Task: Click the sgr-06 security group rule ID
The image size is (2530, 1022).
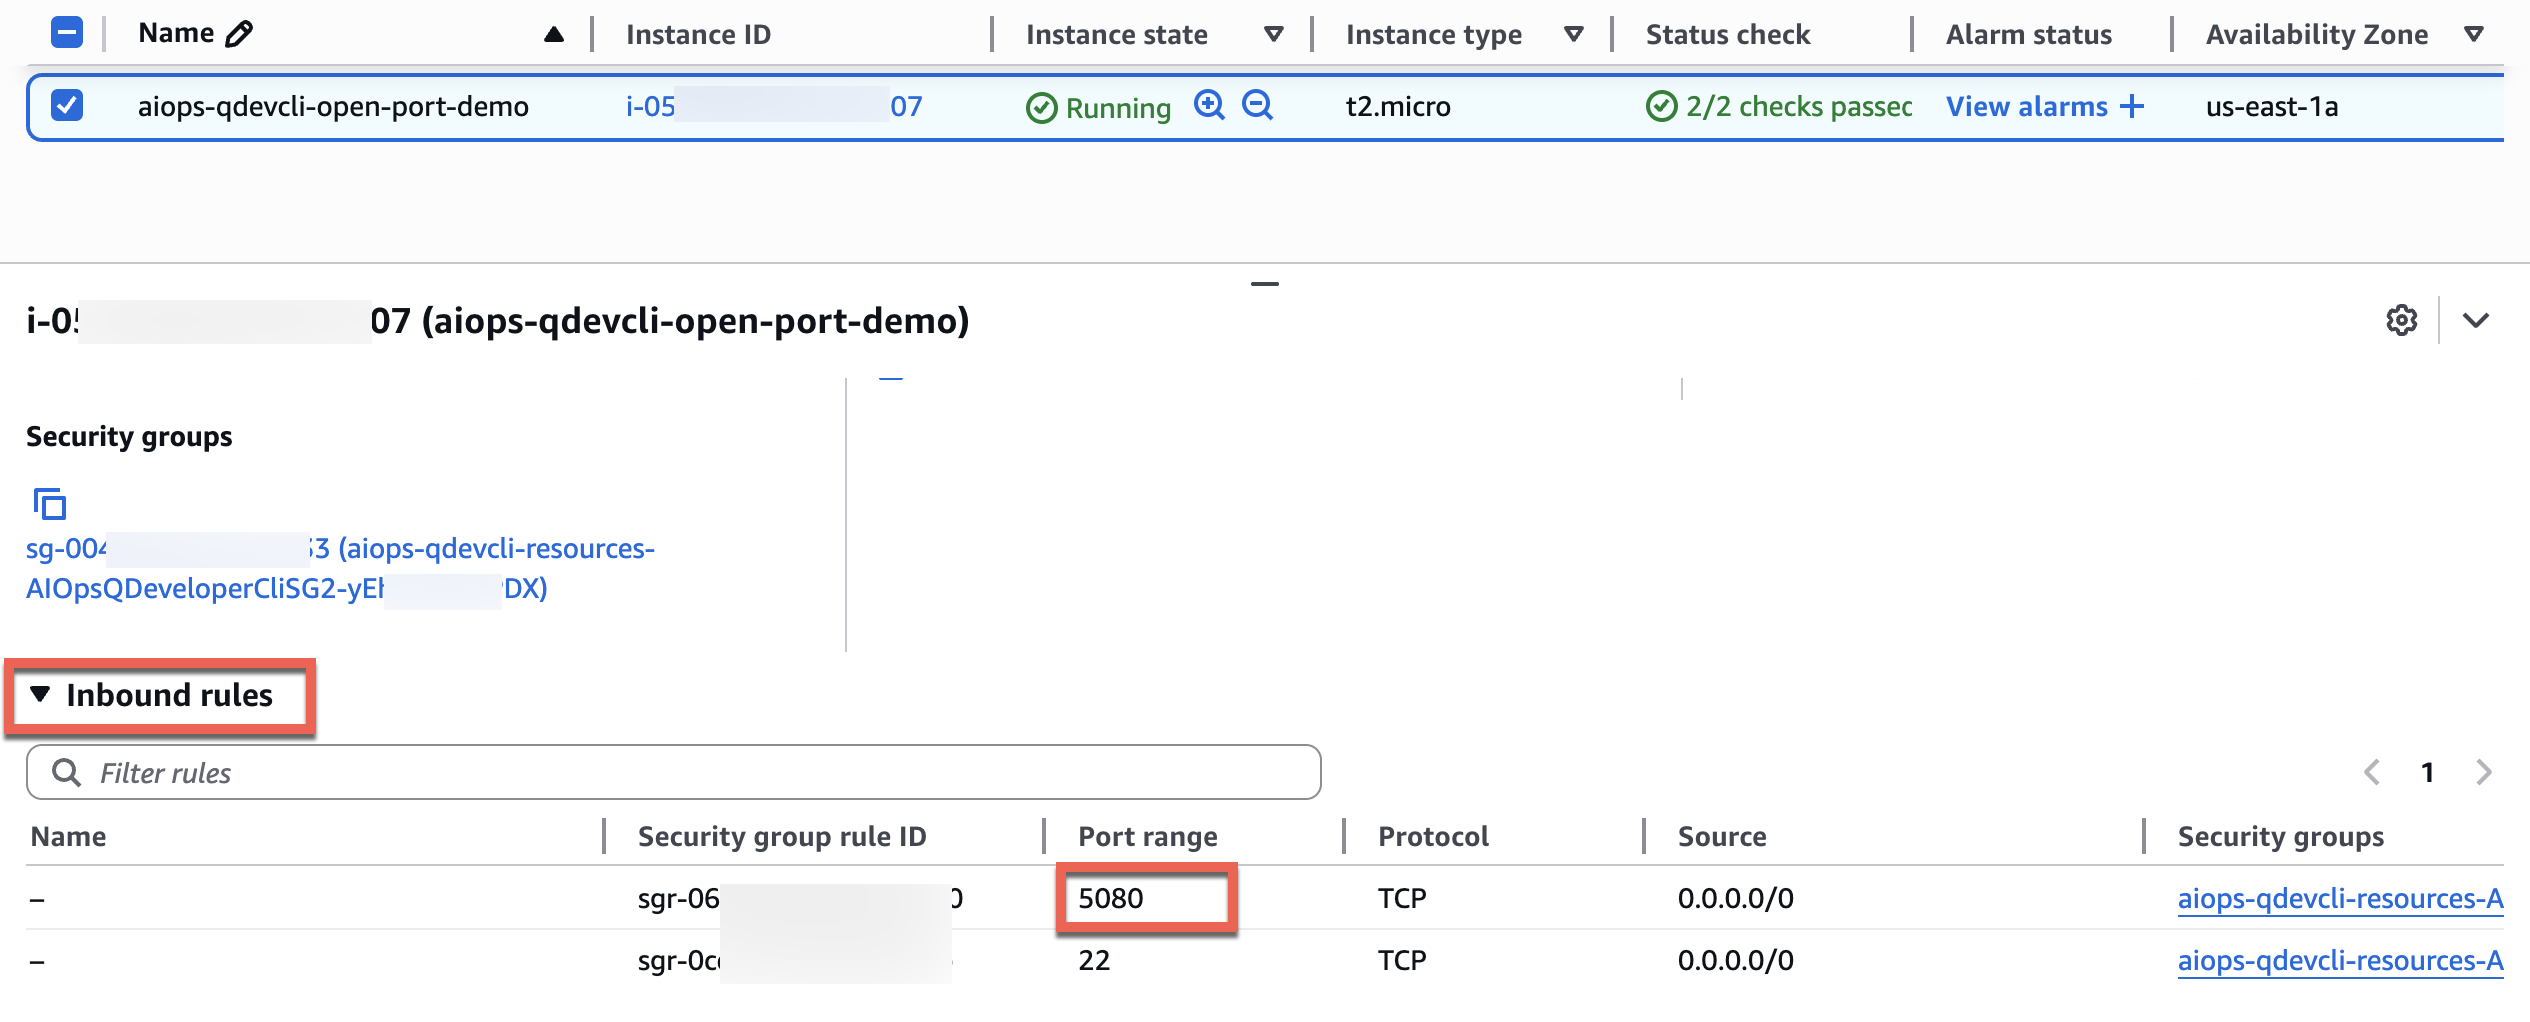Action: point(800,898)
